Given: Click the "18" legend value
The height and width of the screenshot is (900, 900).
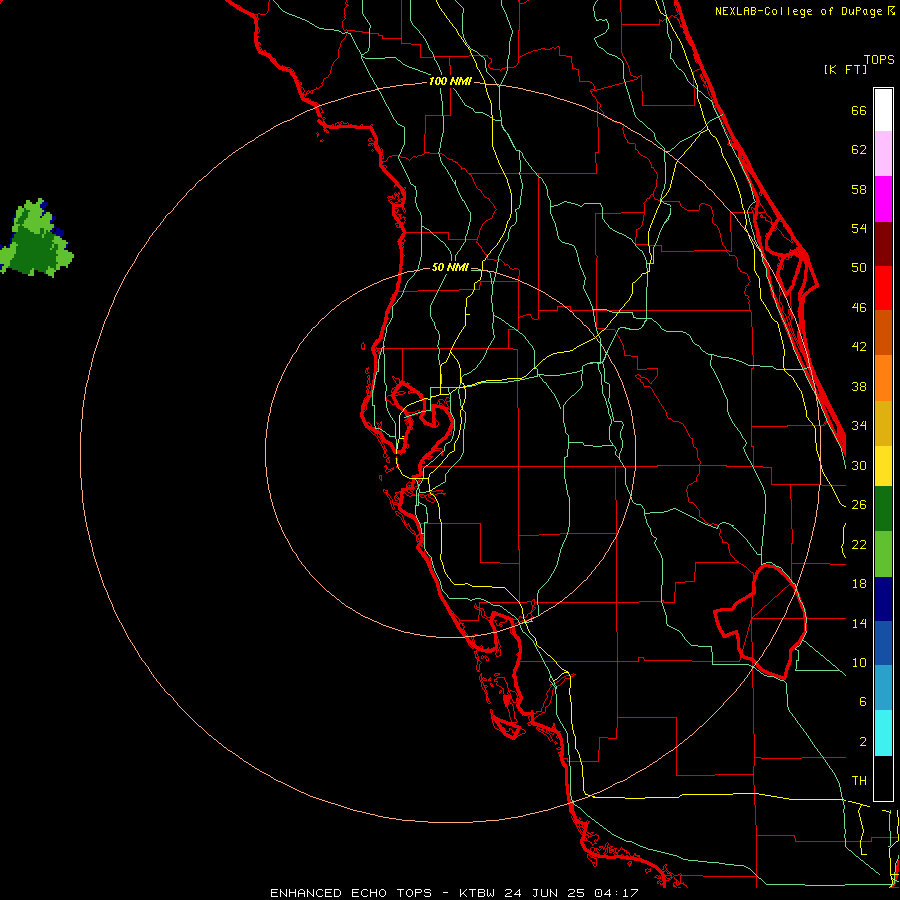Looking at the screenshot, I should pyautogui.click(x=859, y=584).
